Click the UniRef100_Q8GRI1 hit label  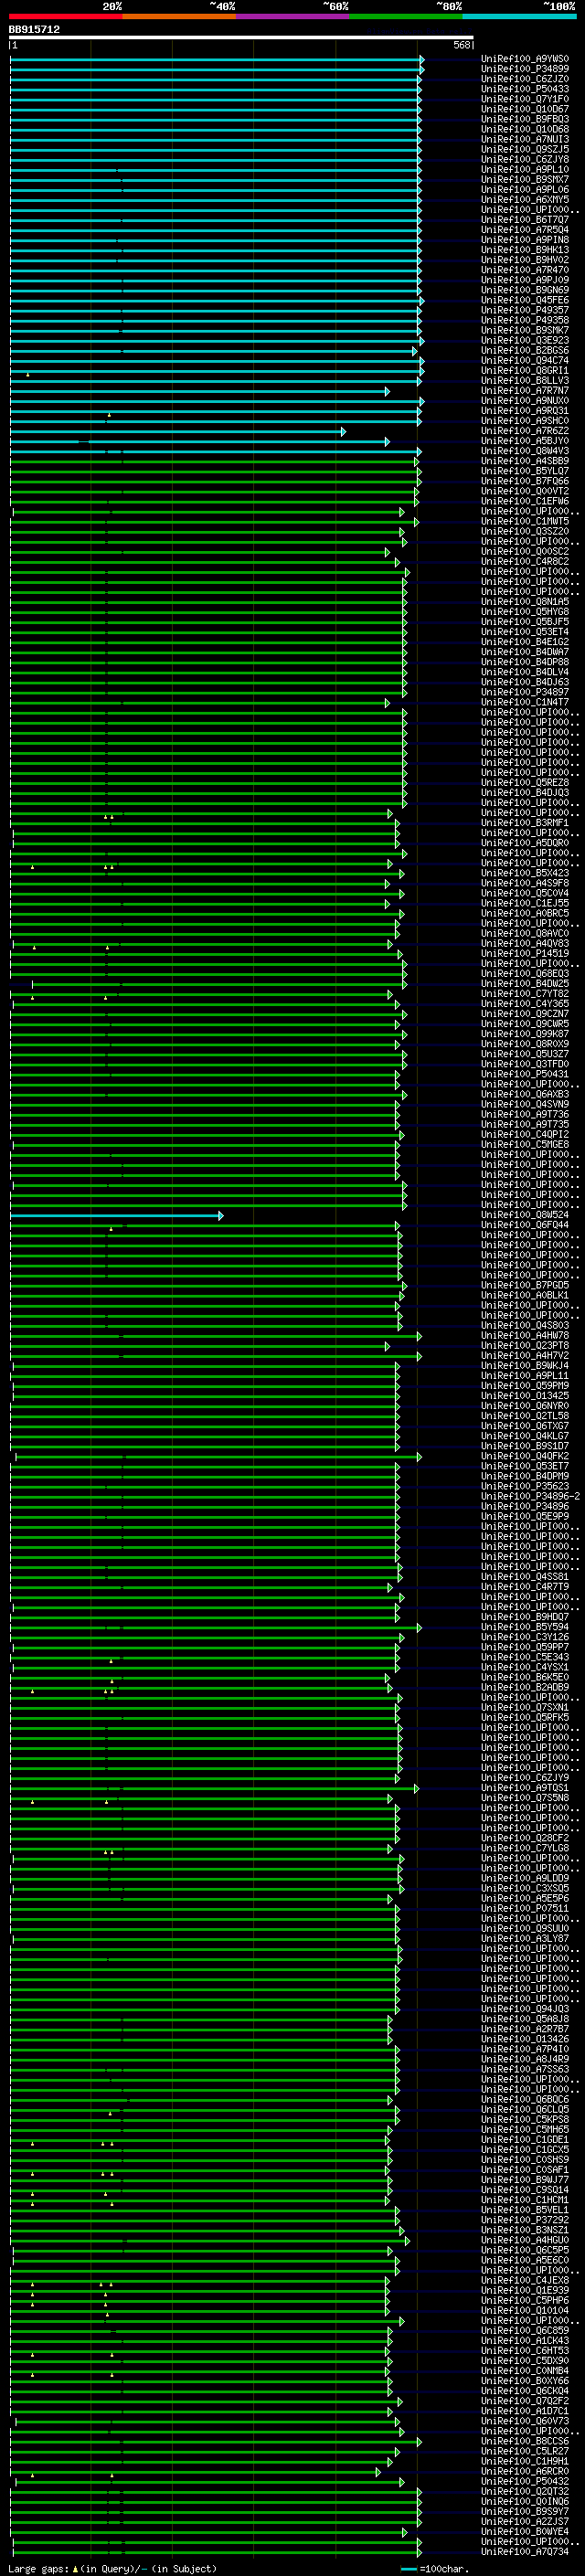525,371
